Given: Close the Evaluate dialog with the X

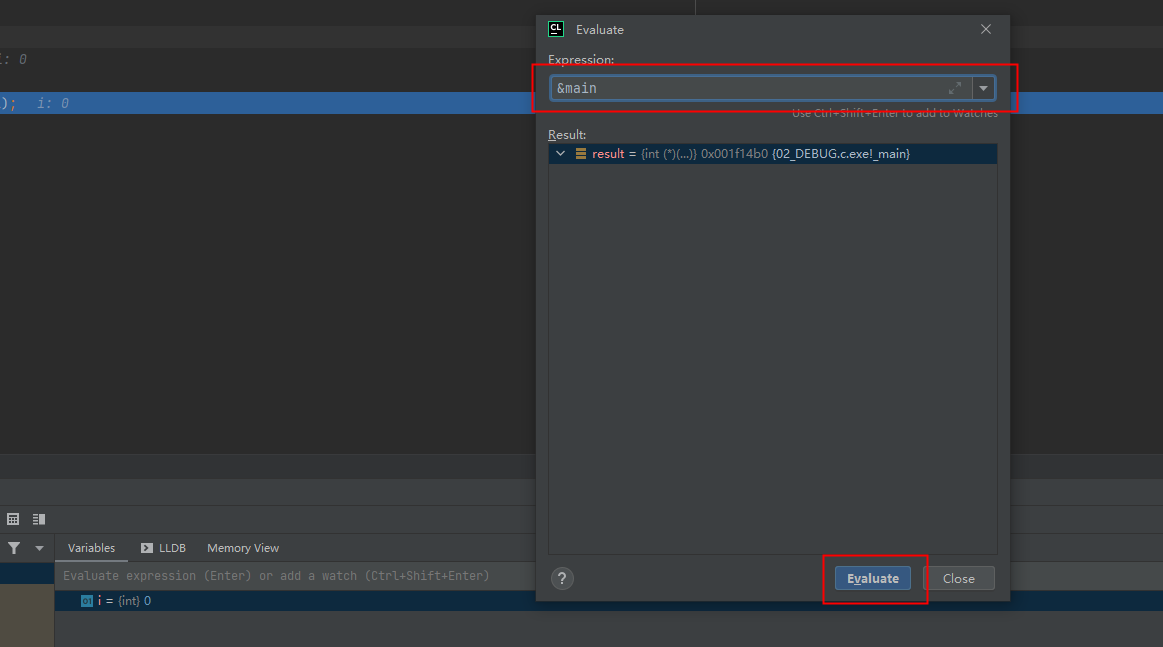Looking at the screenshot, I should [x=986, y=29].
